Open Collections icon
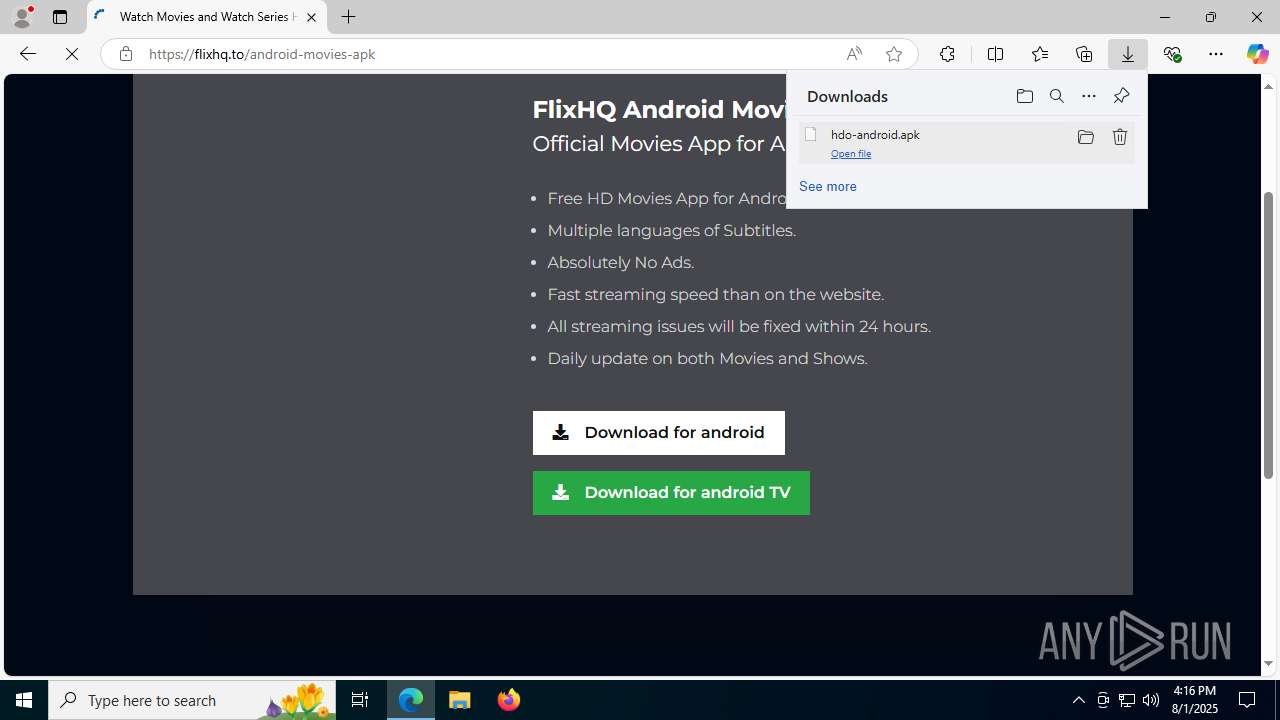 click(1084, 54)
